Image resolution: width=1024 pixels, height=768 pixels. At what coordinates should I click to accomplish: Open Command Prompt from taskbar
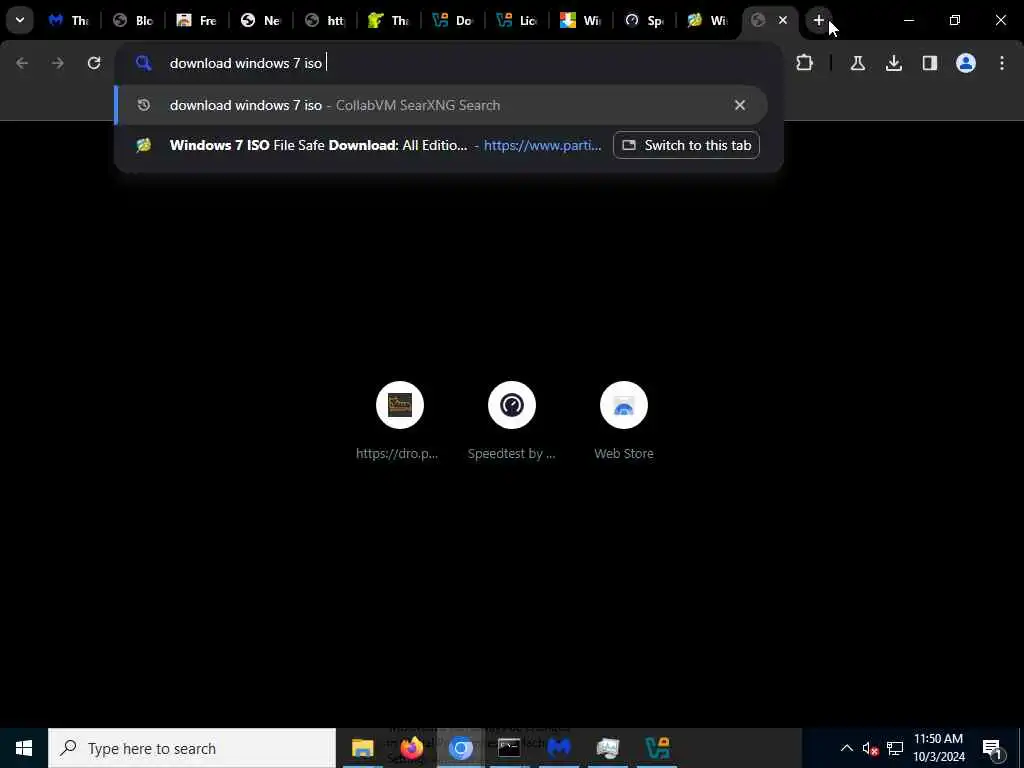coord(509,748)
